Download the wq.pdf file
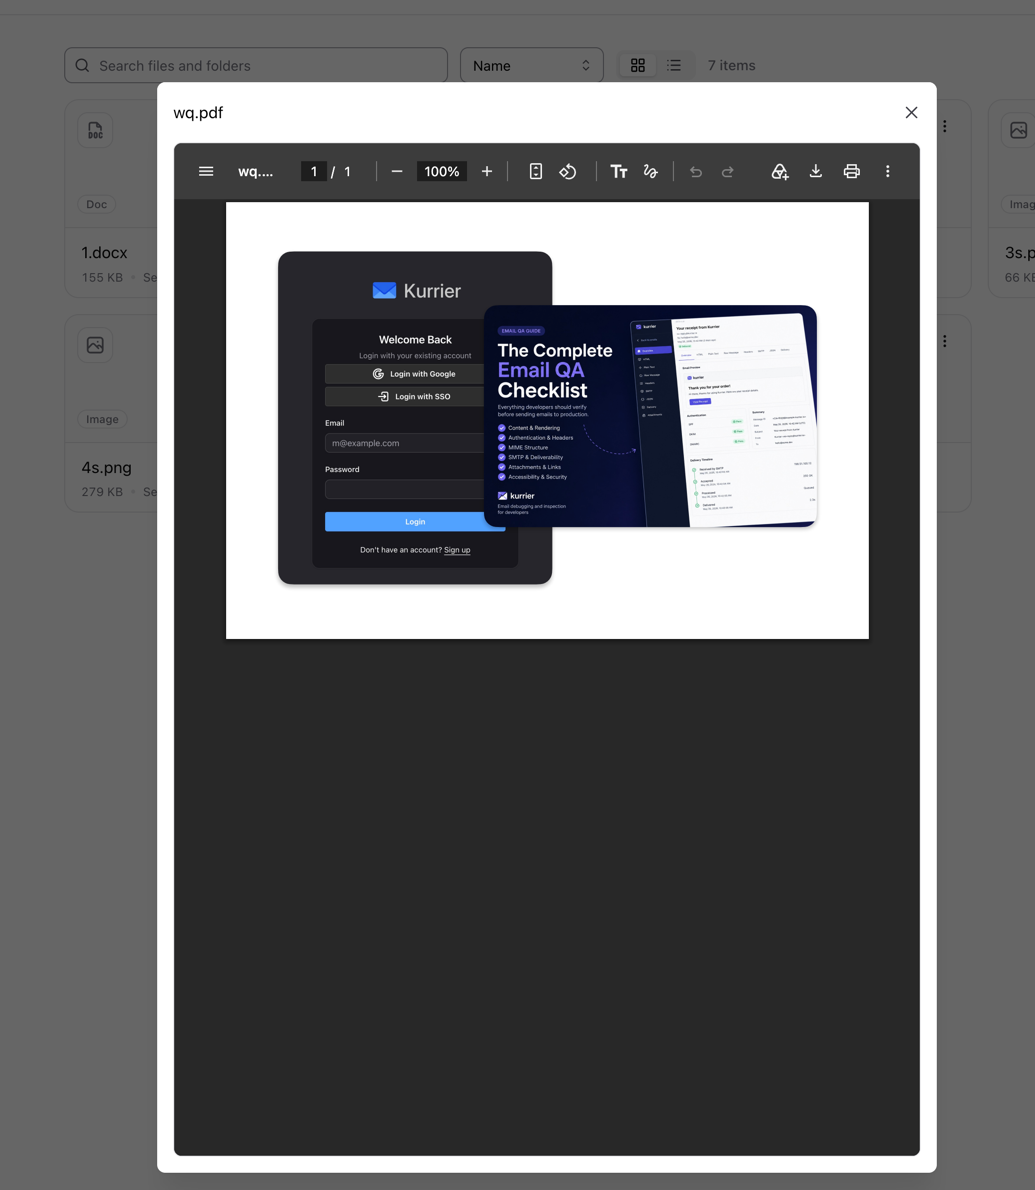 pyautogui.click(x=816, y=172)
